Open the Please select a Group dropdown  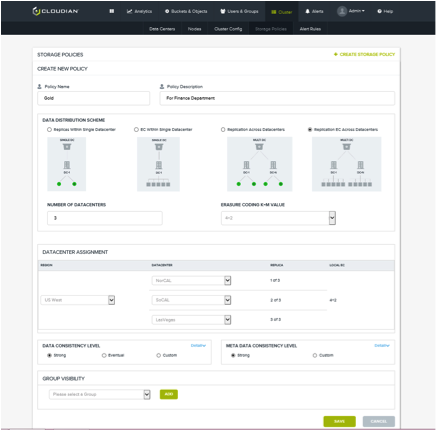[100, 394]
